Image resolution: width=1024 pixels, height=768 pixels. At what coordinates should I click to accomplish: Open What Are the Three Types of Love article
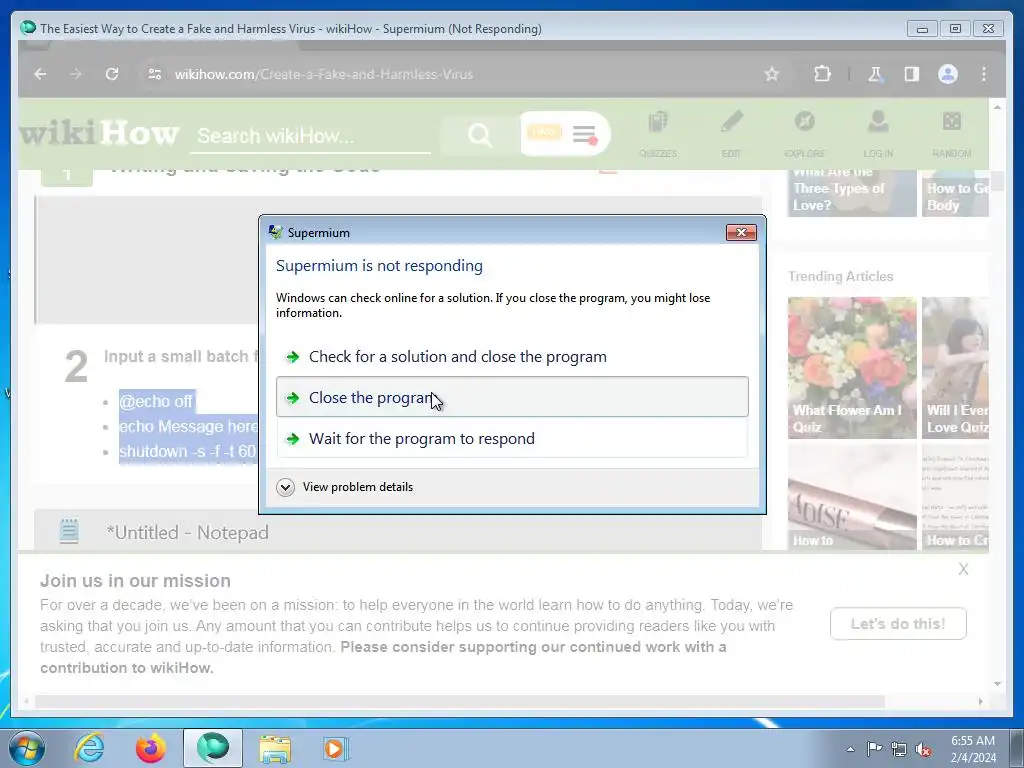click(x=852, y=192)
